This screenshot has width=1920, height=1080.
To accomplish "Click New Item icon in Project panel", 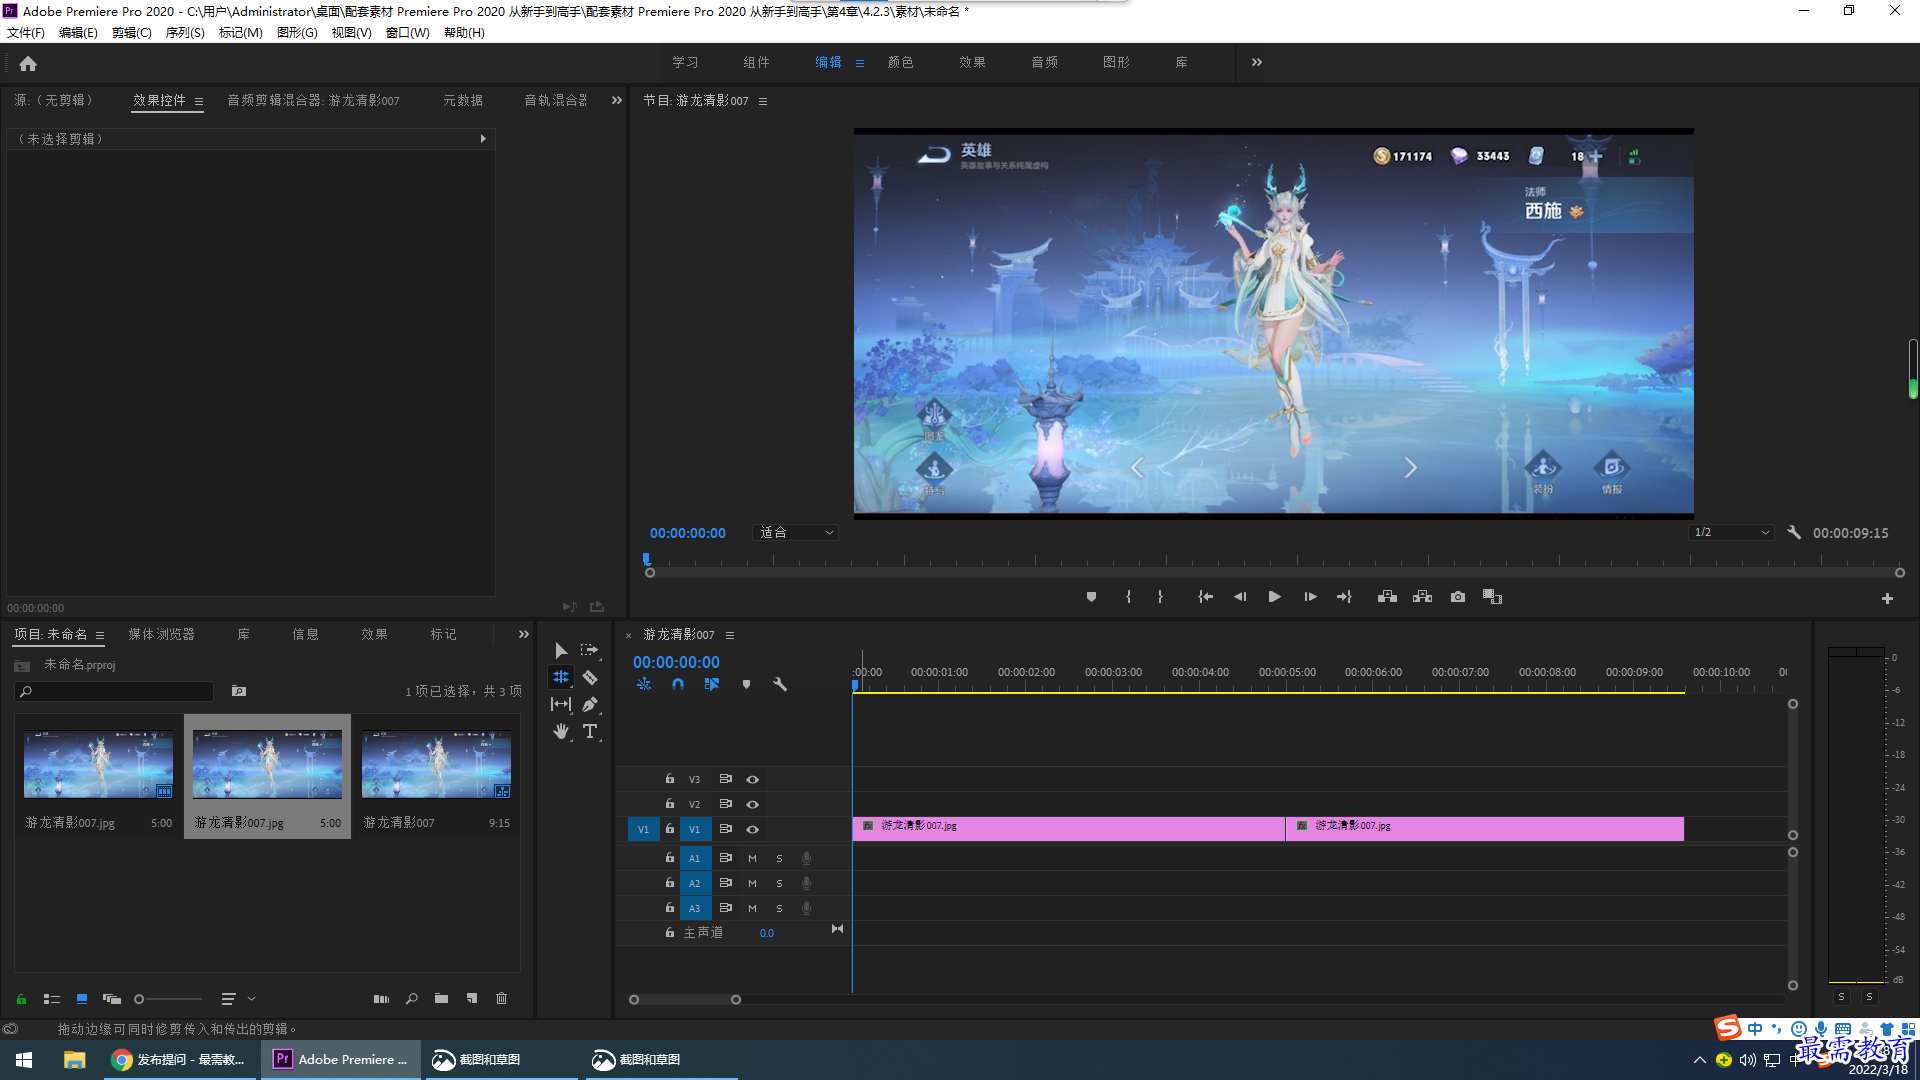I will pyautogui.click(x=472, y=999).
